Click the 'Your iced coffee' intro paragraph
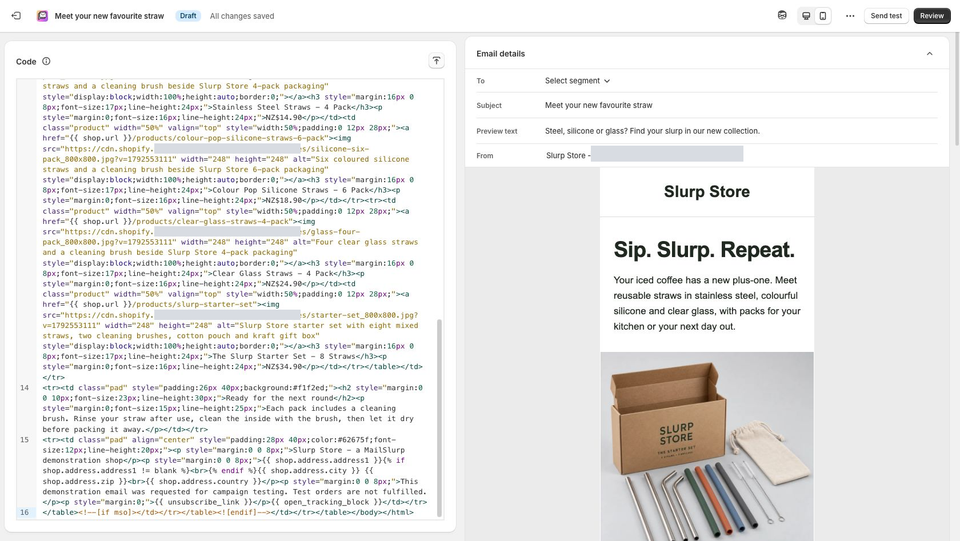Image resolution: width=960 pixels, height=541 pixels. (x=707, y=303)
